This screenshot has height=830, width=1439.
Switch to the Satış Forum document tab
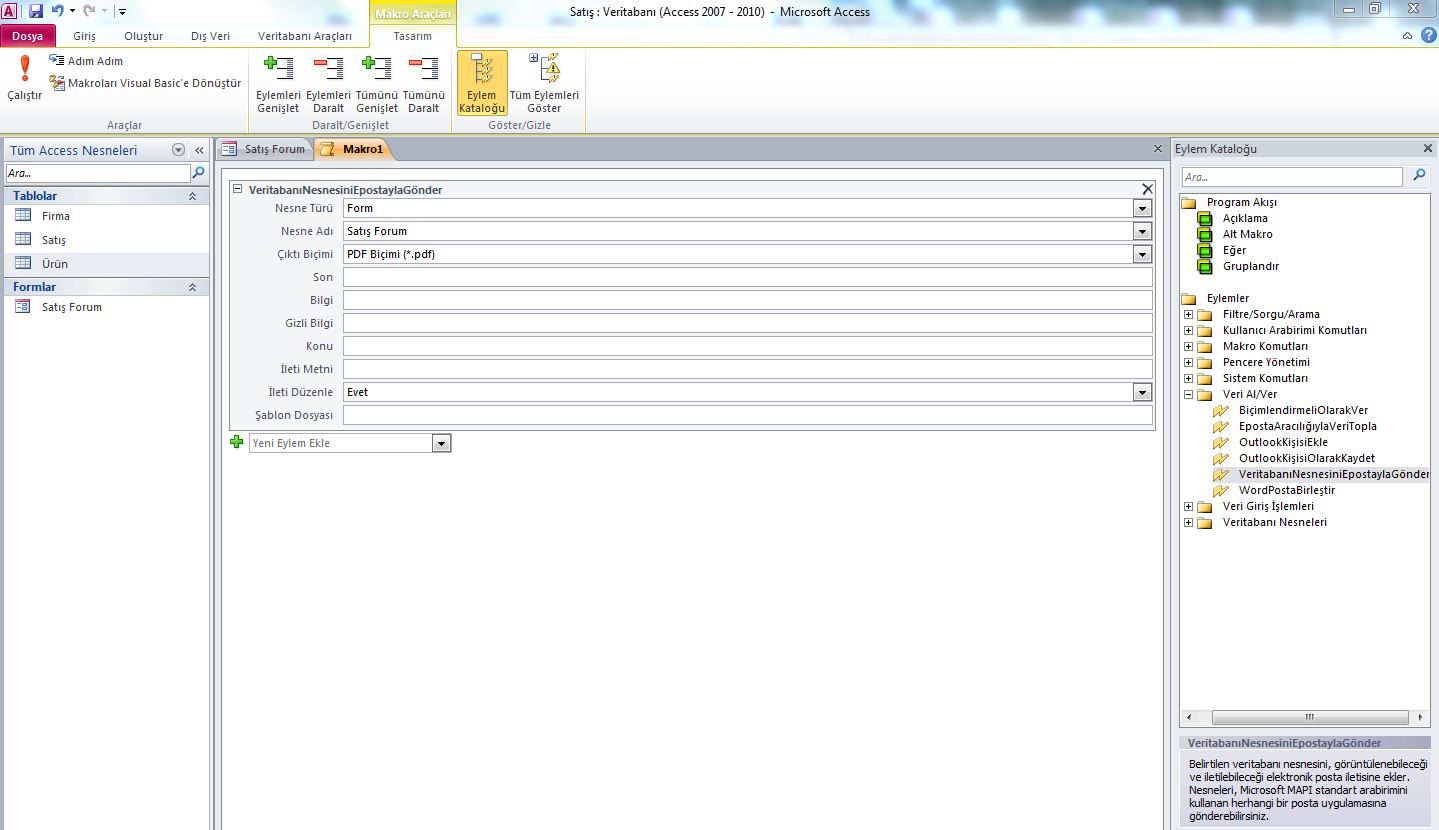[x=264, y=149]
